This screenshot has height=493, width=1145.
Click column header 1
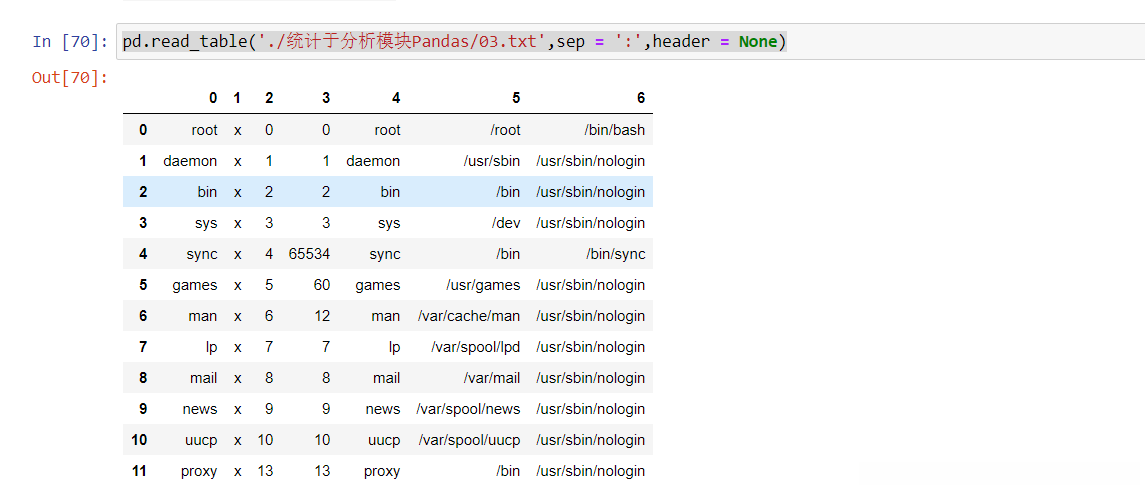point(237,98)
